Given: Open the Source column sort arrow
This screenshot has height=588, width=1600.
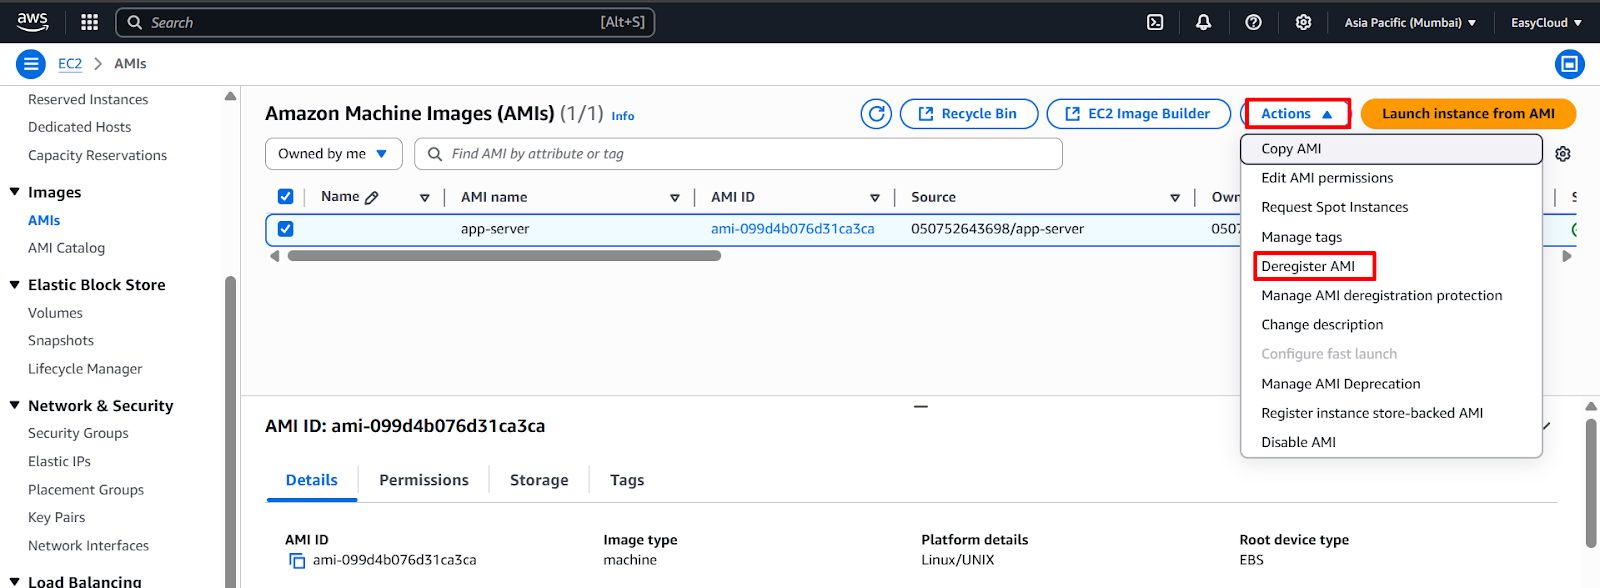Looking at the screenshot, I should pos(1175,198).
